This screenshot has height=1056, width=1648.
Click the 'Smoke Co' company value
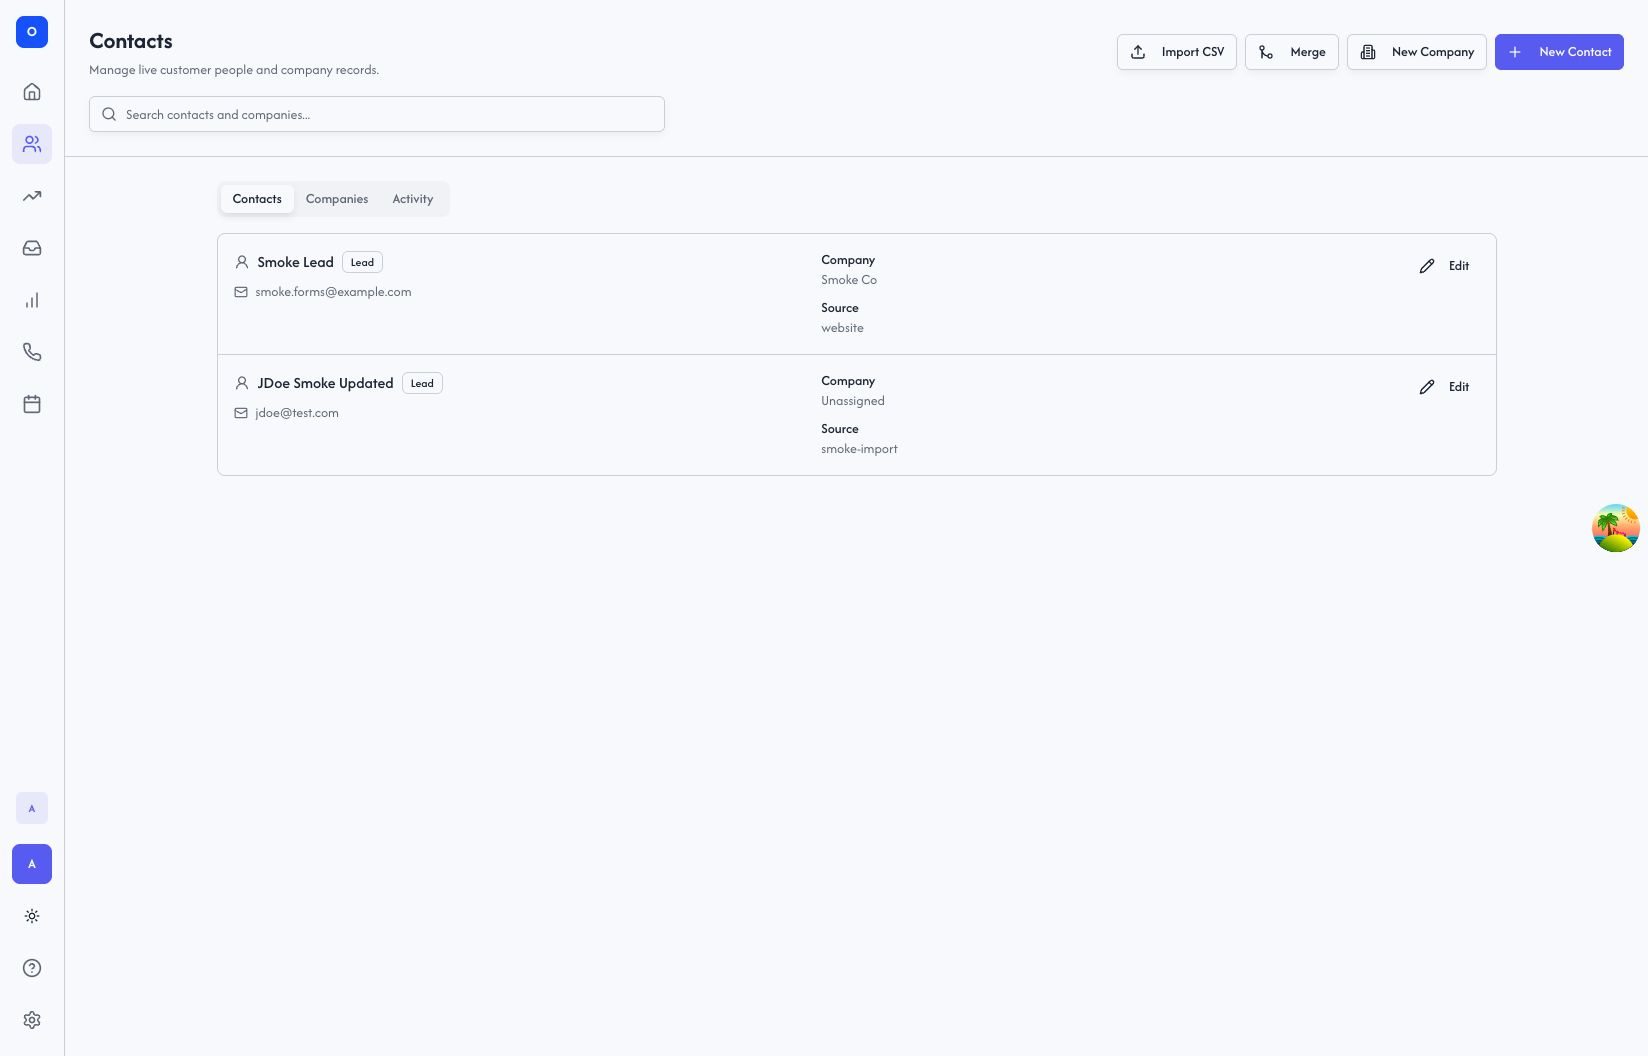pos(849,280)
